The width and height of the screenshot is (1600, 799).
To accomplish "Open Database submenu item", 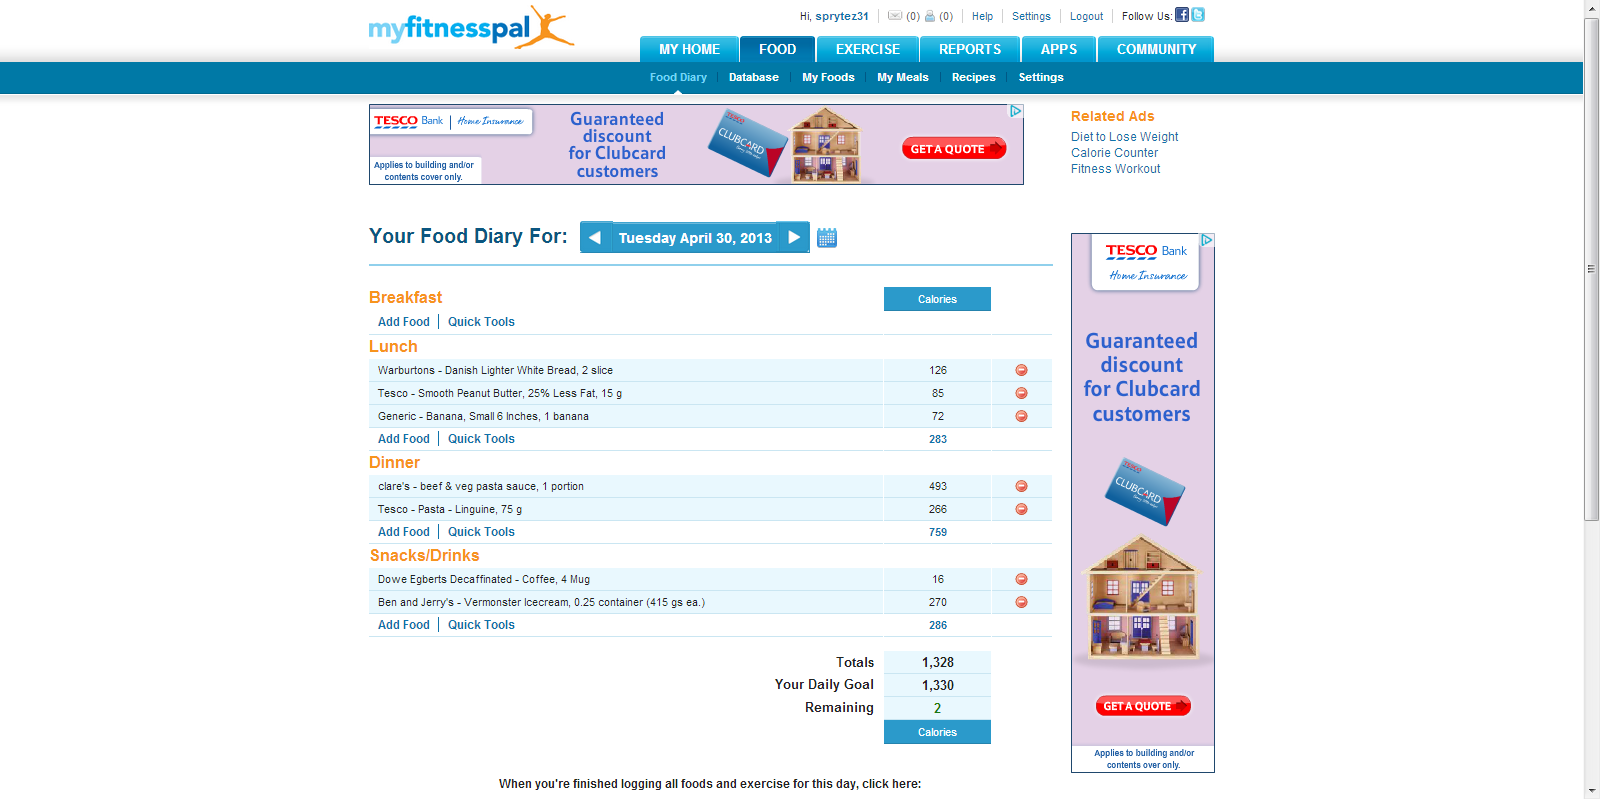I will pos(754,77).
